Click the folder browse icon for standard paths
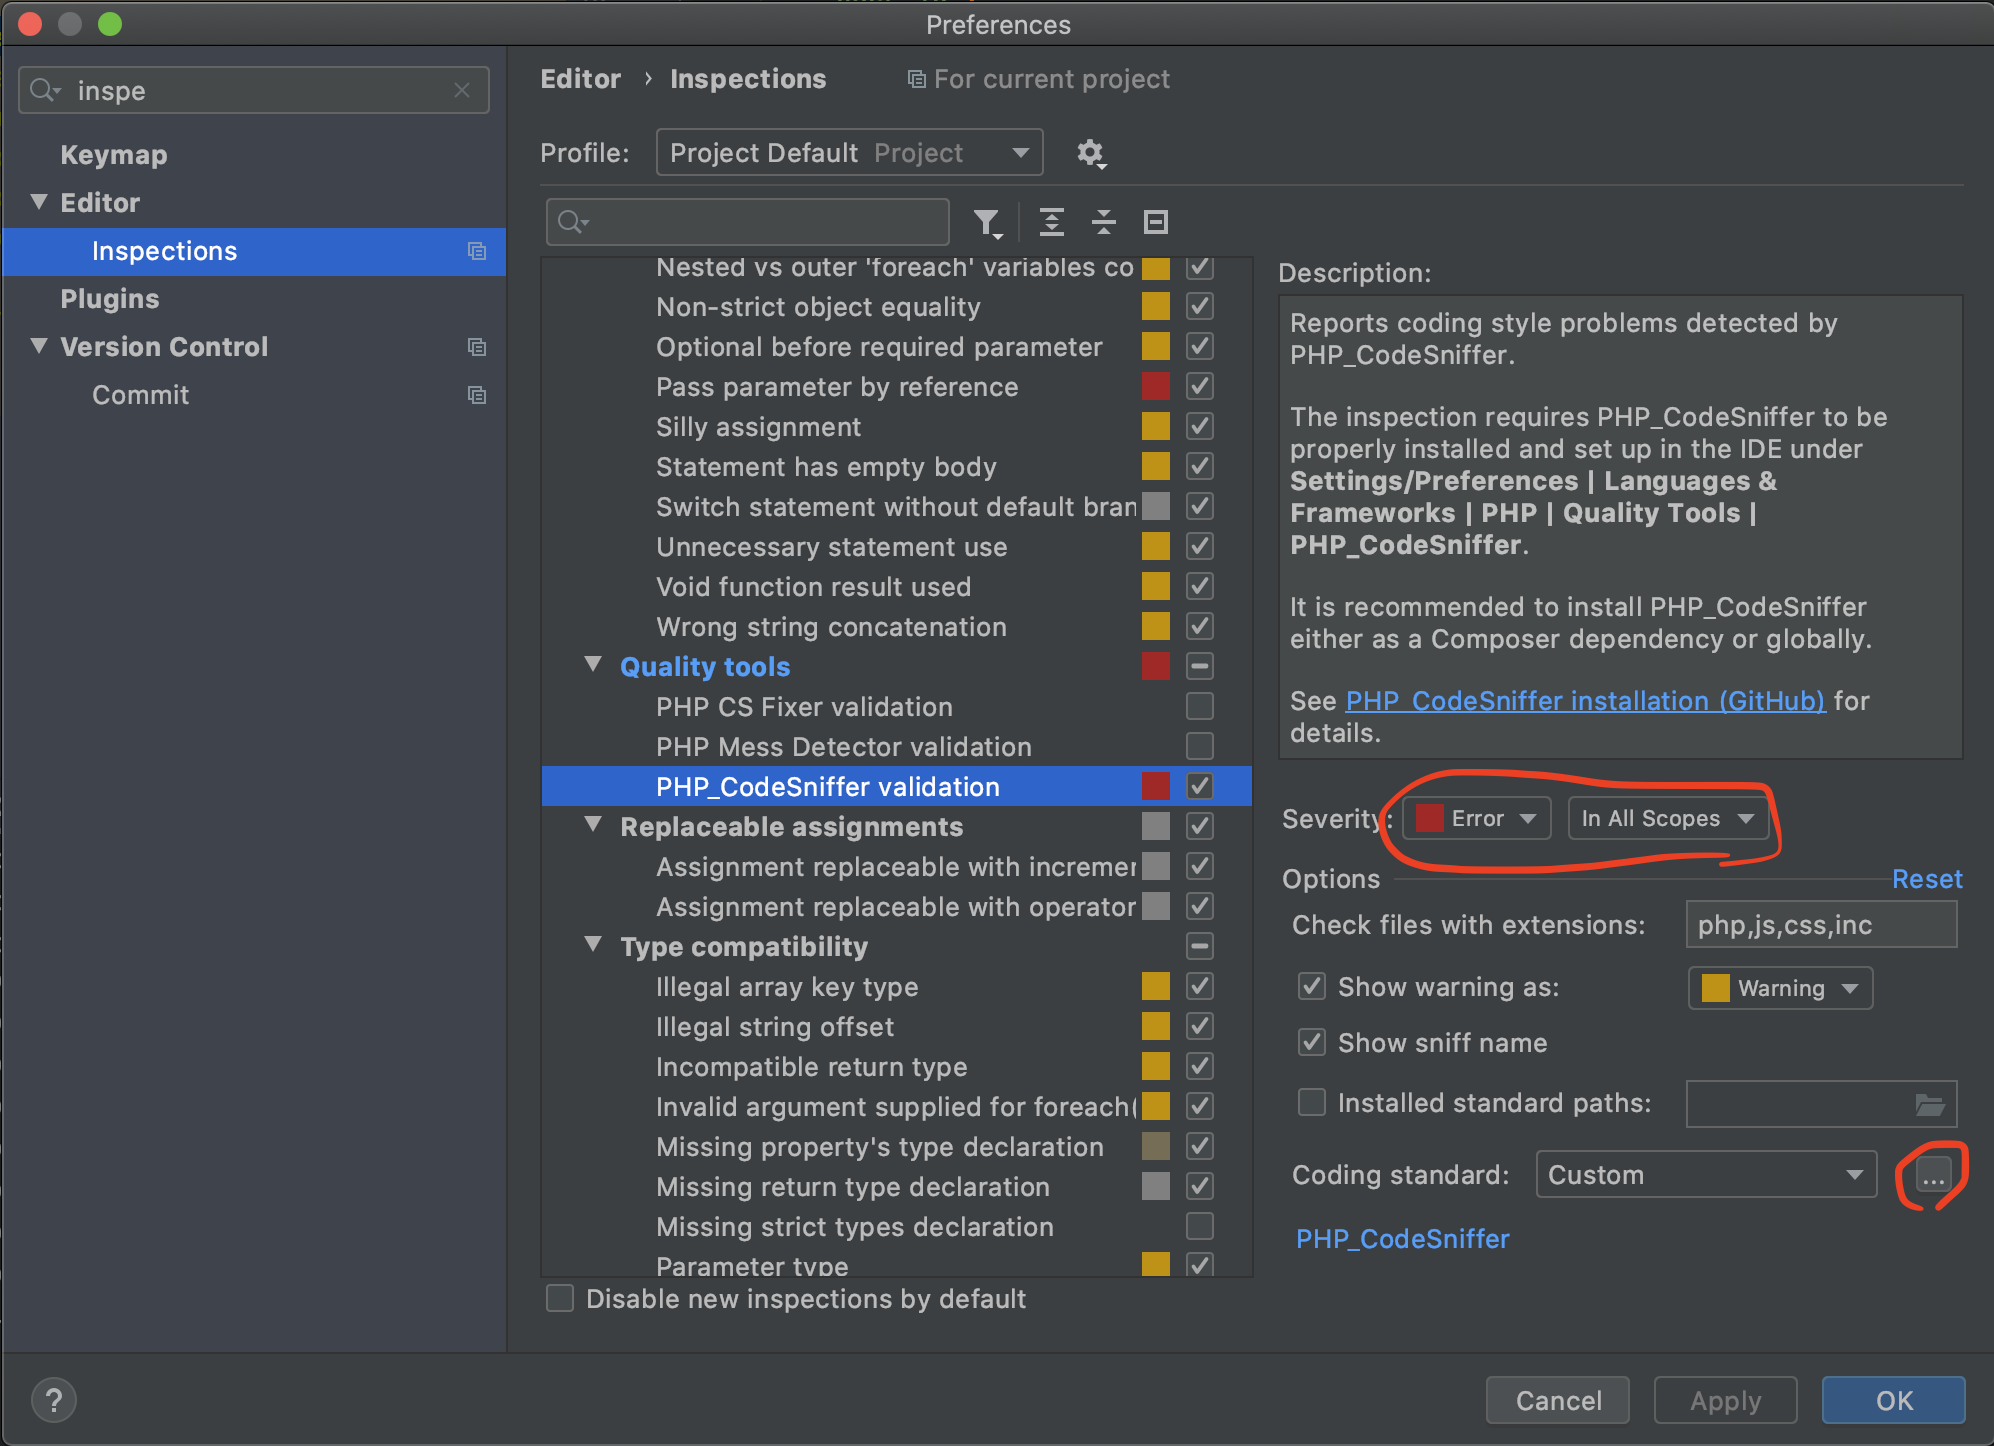The image size is (1994, 1446). 1929,1104
